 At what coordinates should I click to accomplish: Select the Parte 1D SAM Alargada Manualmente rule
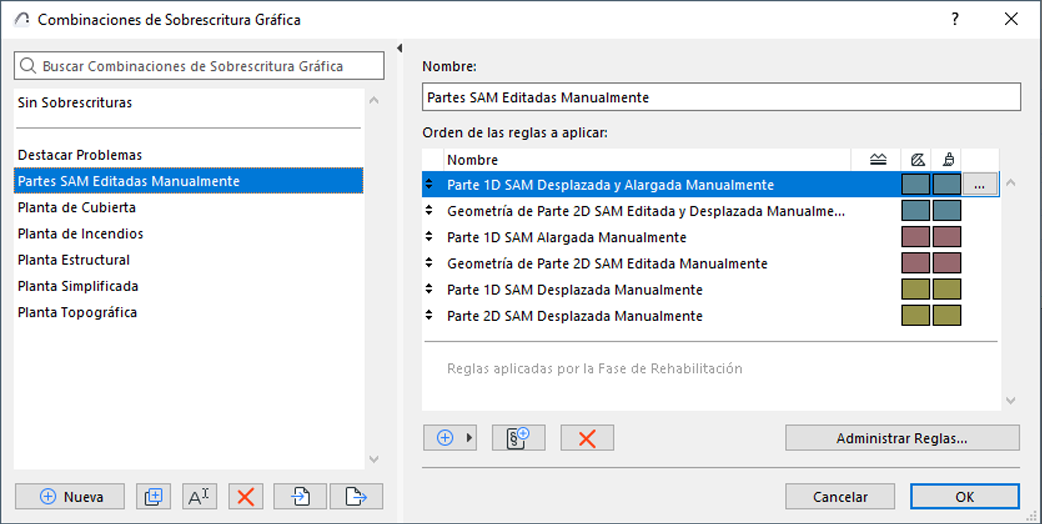(x=566, y=238)
